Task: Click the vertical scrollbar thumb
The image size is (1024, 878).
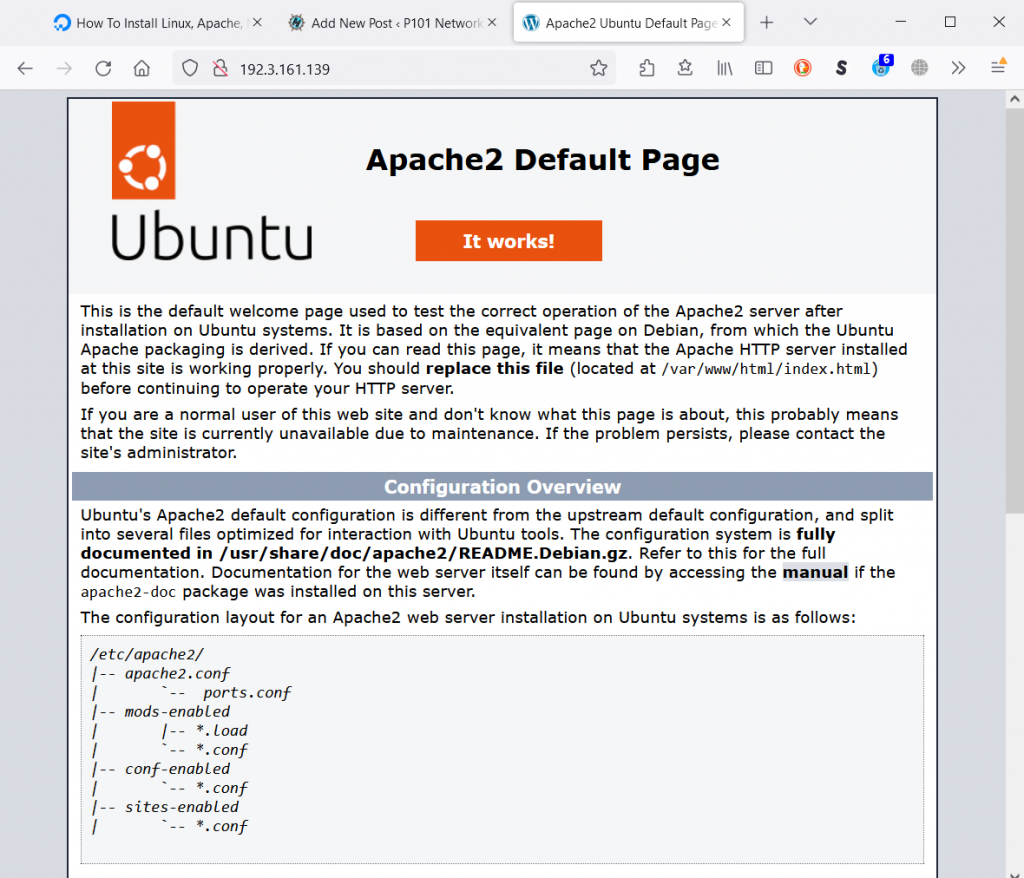Action: tap(1014, 311)
